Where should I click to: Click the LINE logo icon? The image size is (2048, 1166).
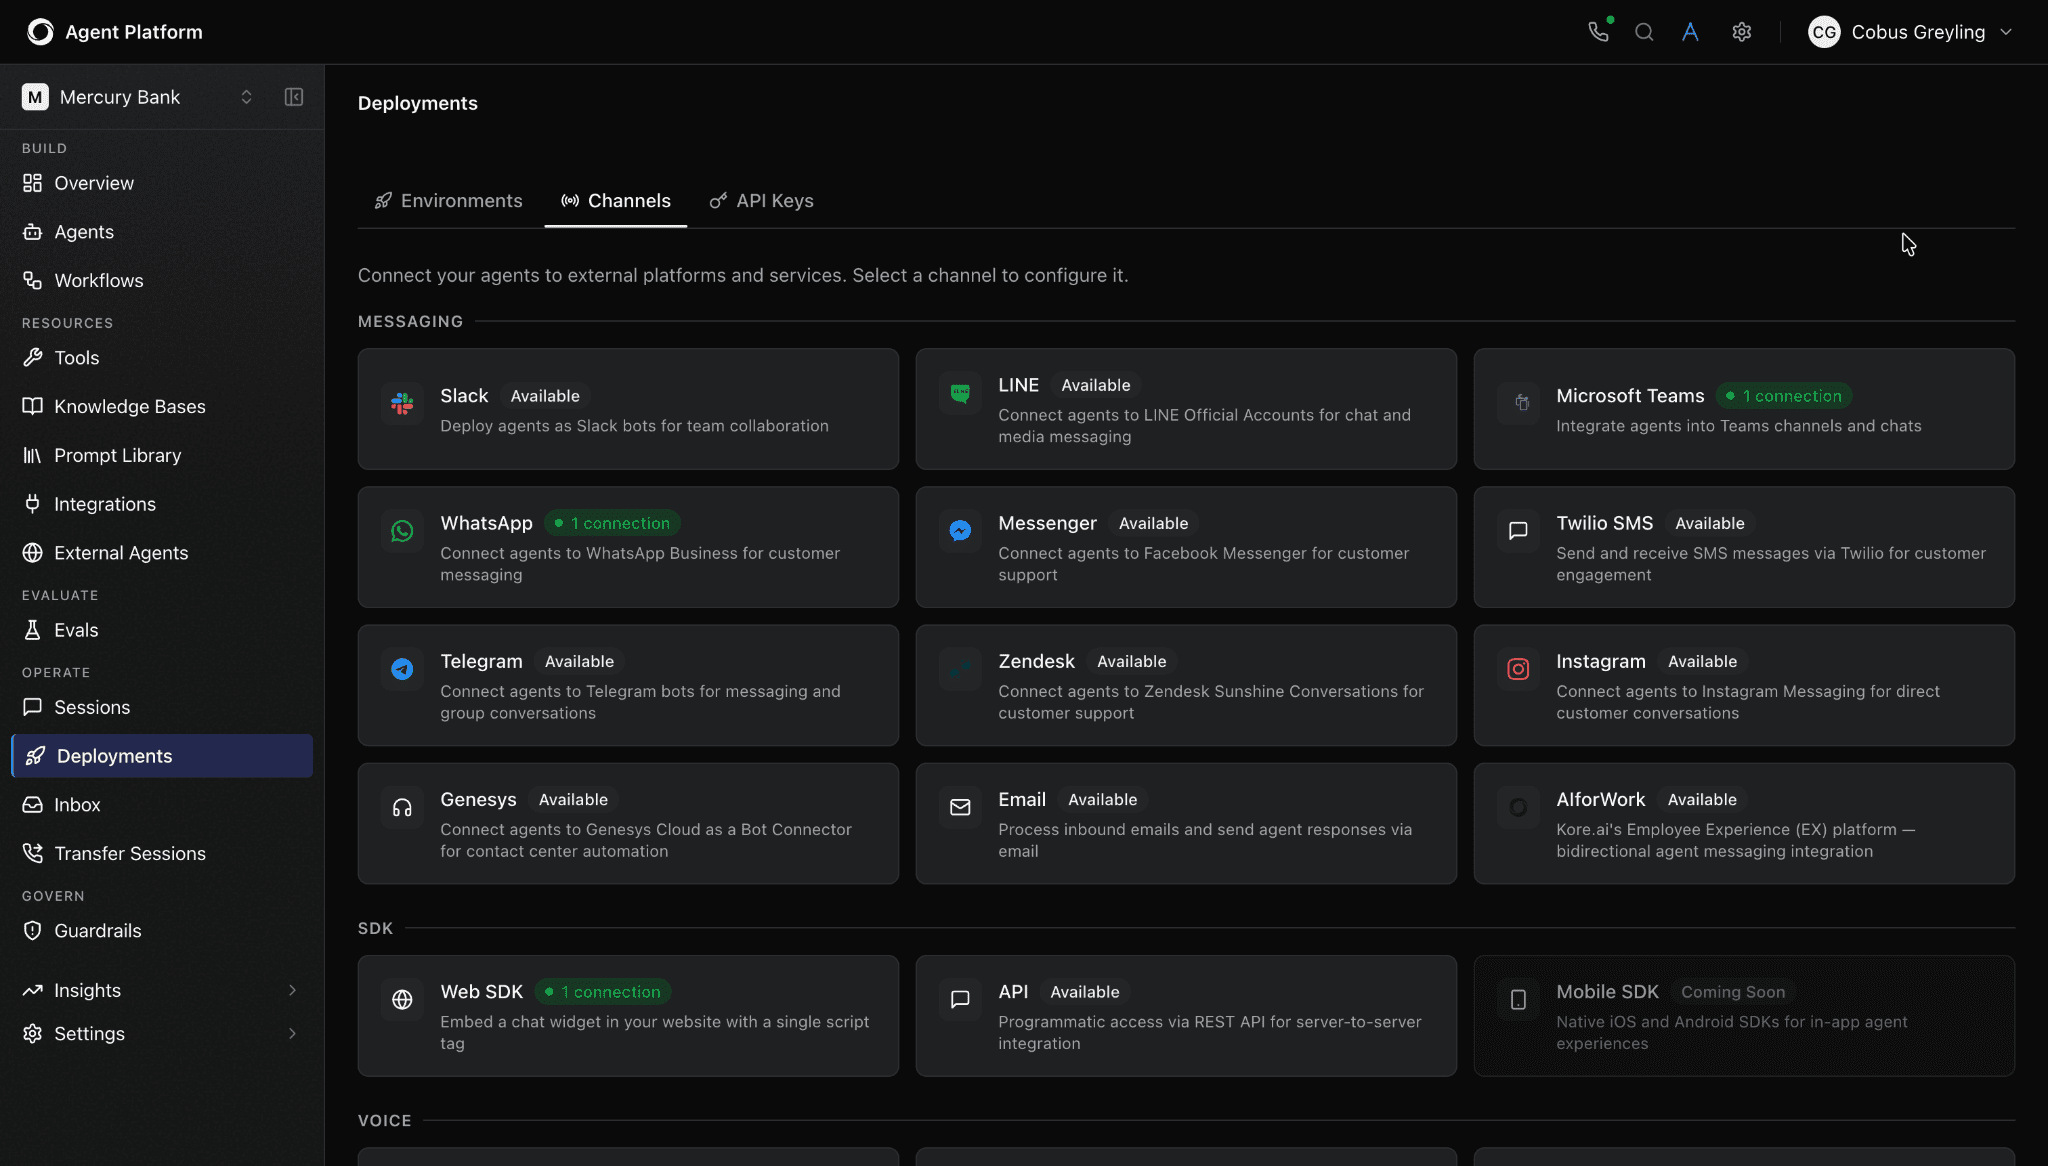[960, 393]
